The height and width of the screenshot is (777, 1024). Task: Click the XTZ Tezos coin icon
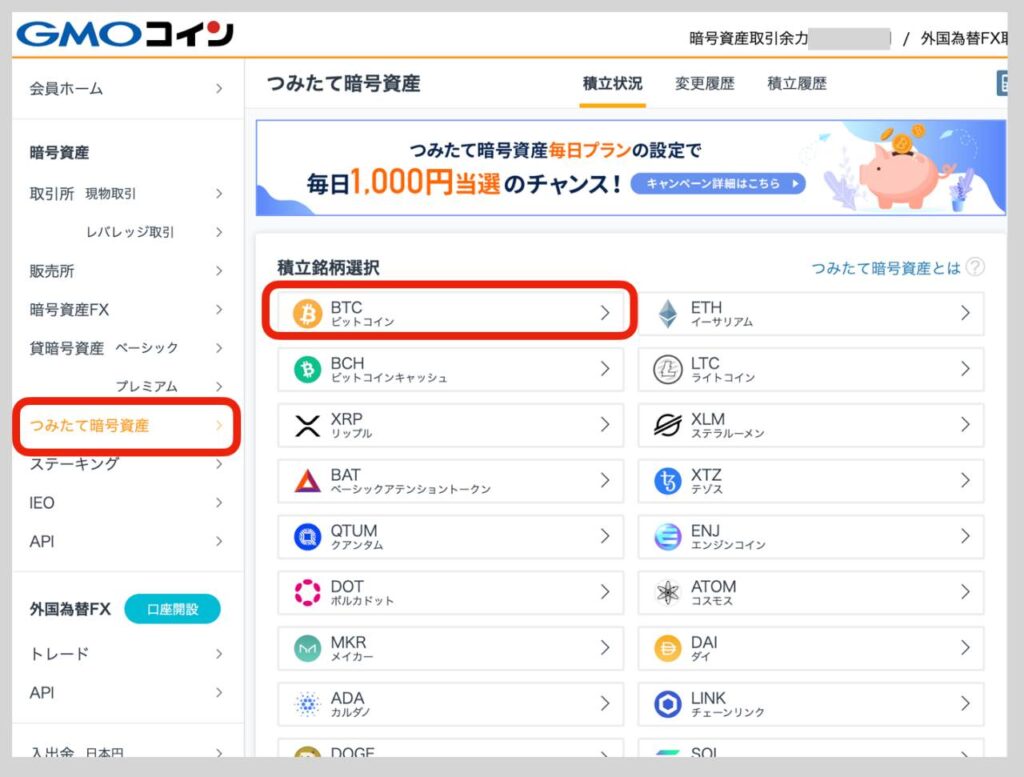tap(668, 480)
